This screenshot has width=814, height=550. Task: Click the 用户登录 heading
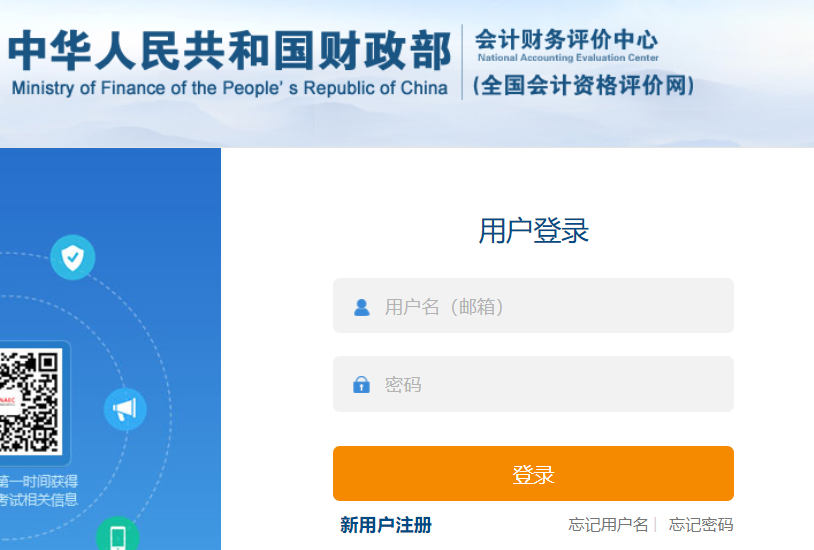click(x=533, y=231)
